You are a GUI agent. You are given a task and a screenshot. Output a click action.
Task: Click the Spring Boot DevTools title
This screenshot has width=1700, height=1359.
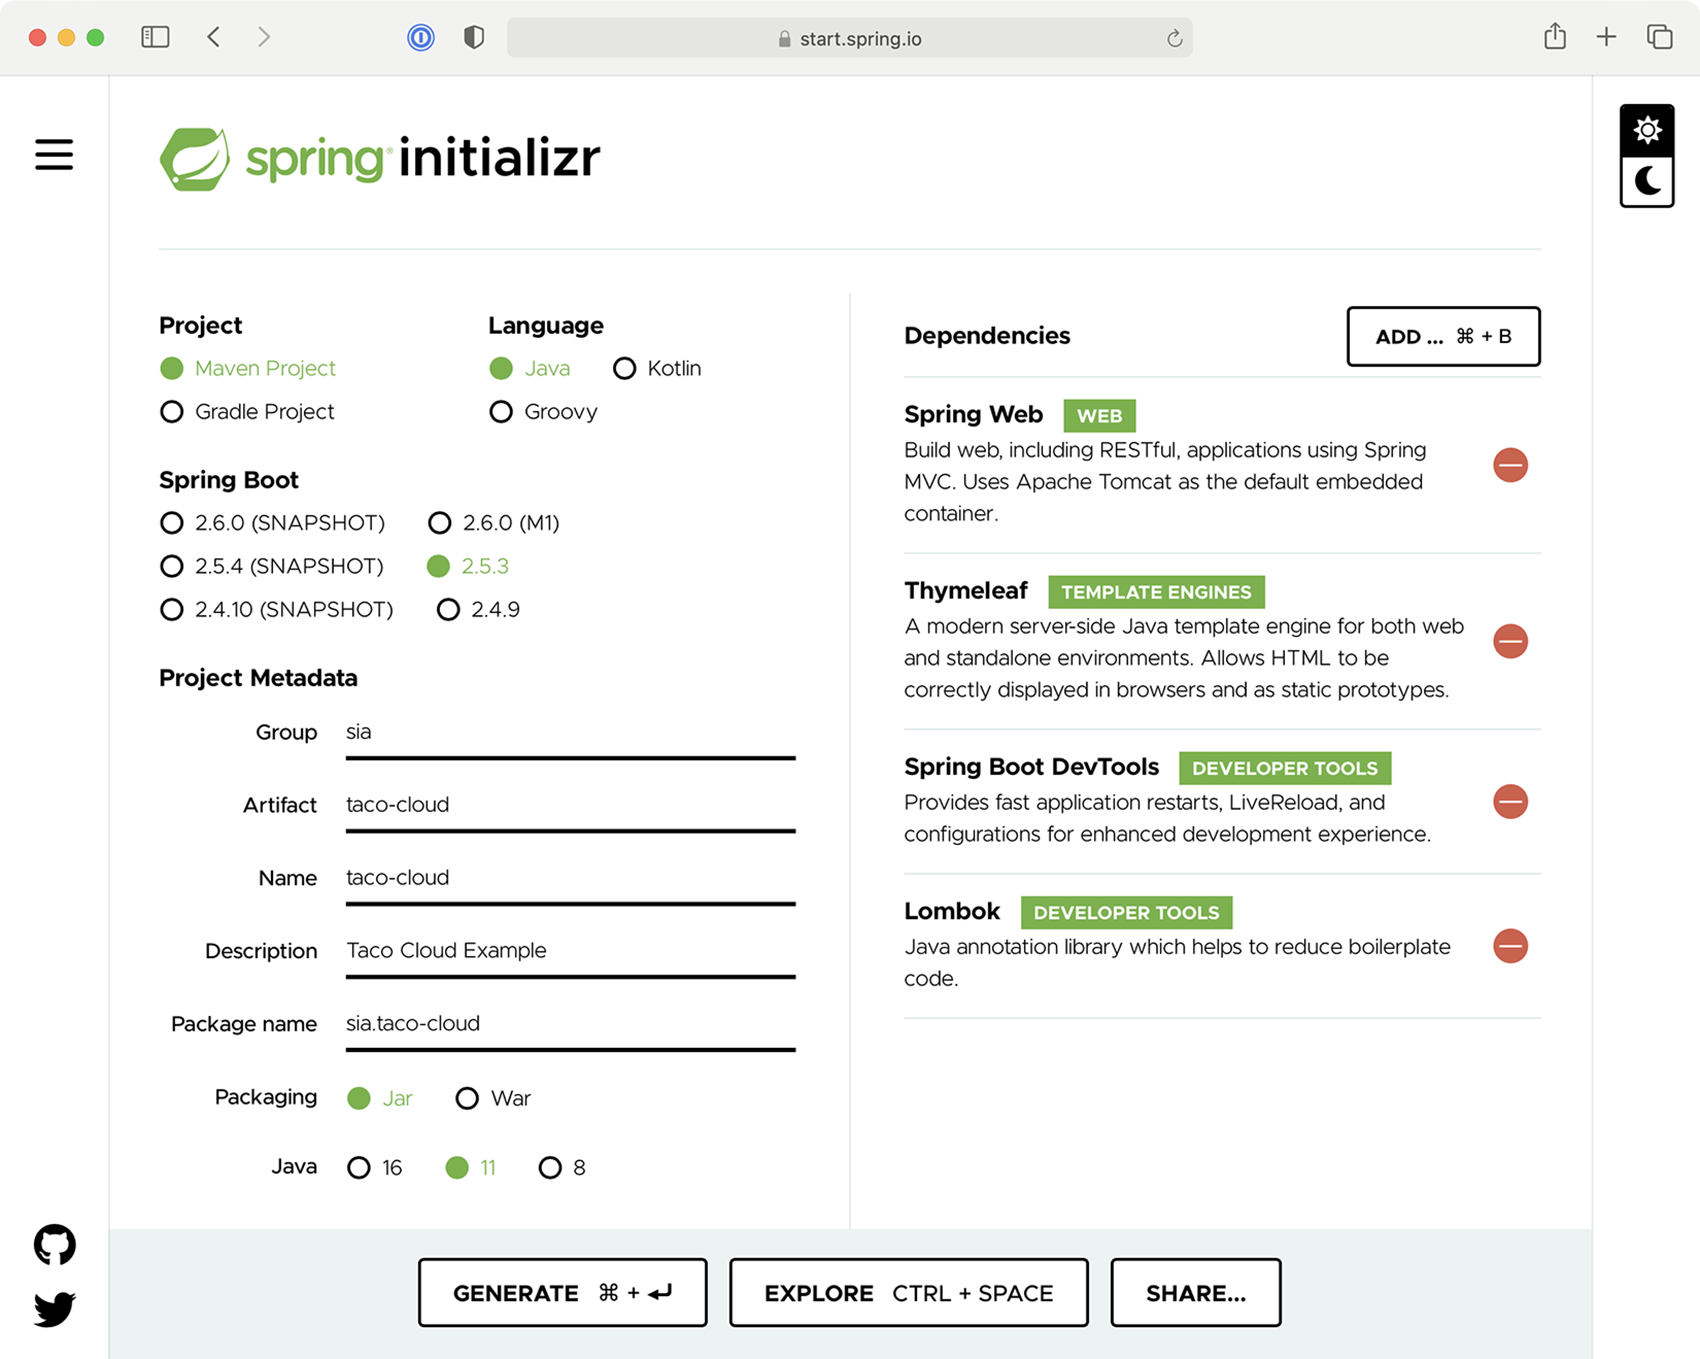click(x=1031, y=767)
